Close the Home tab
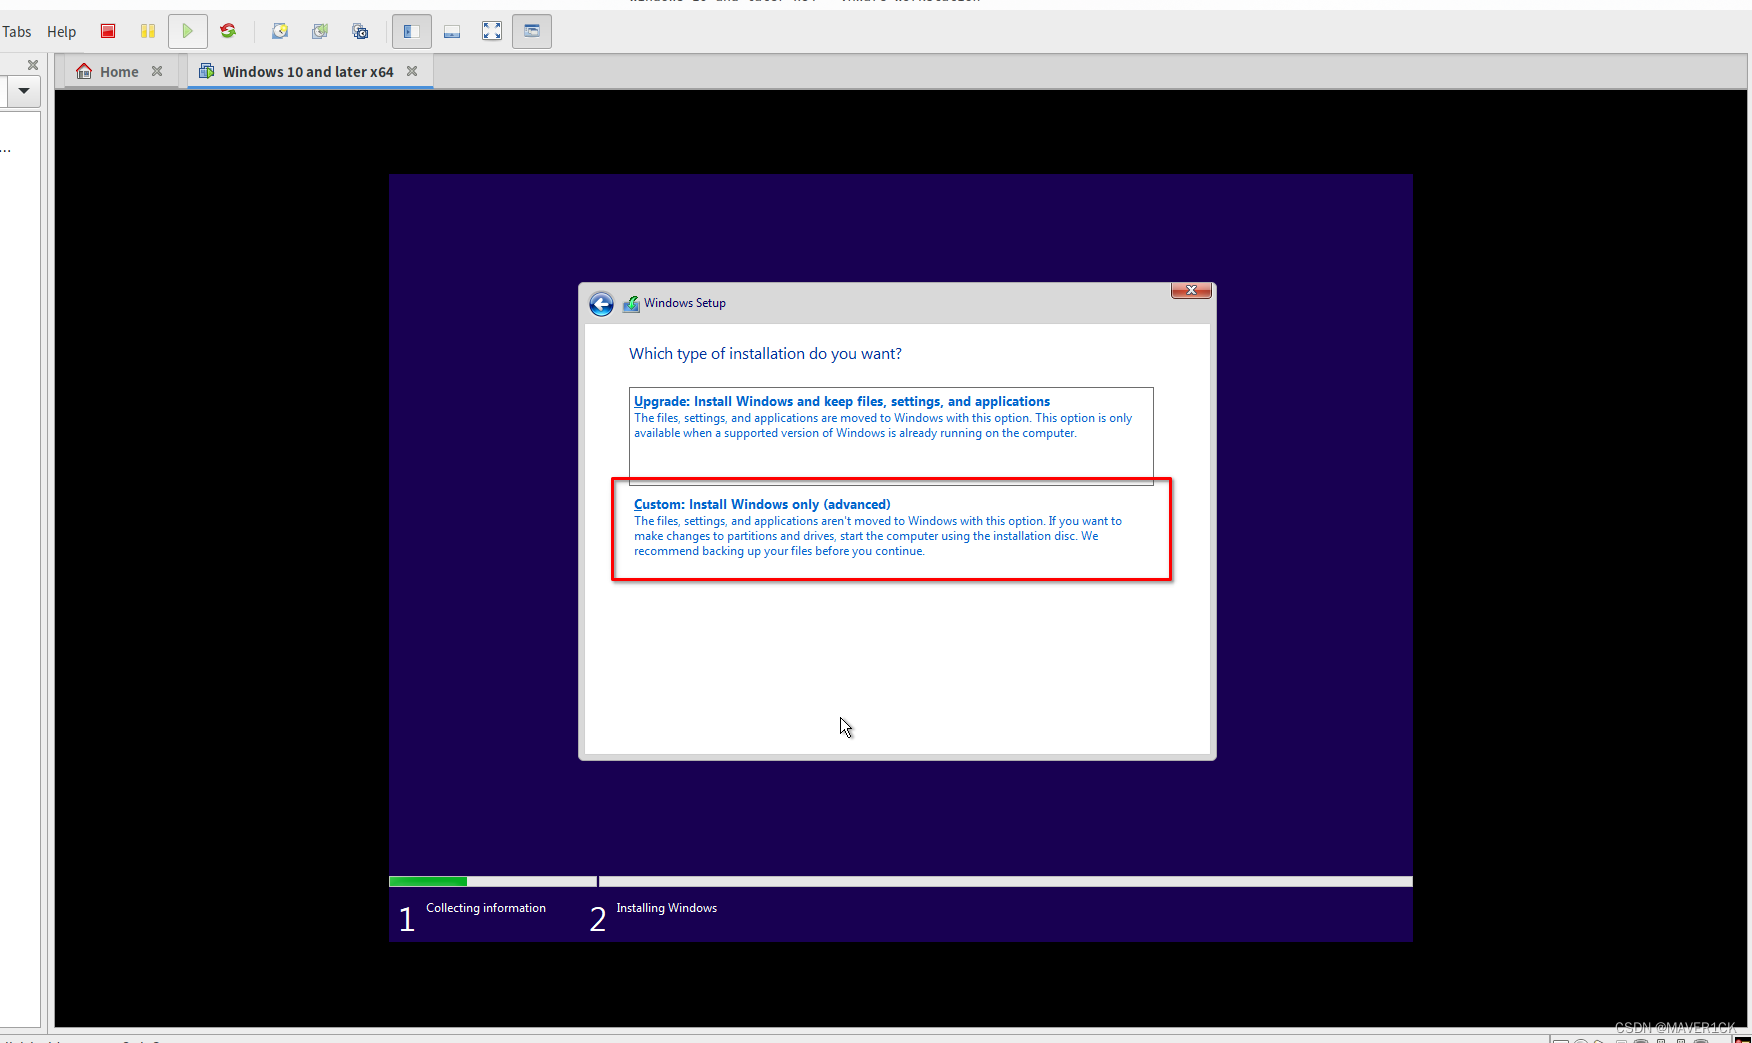Image resolution: width=1752 pixels, height=1043 pixels. tap(157, 71)
